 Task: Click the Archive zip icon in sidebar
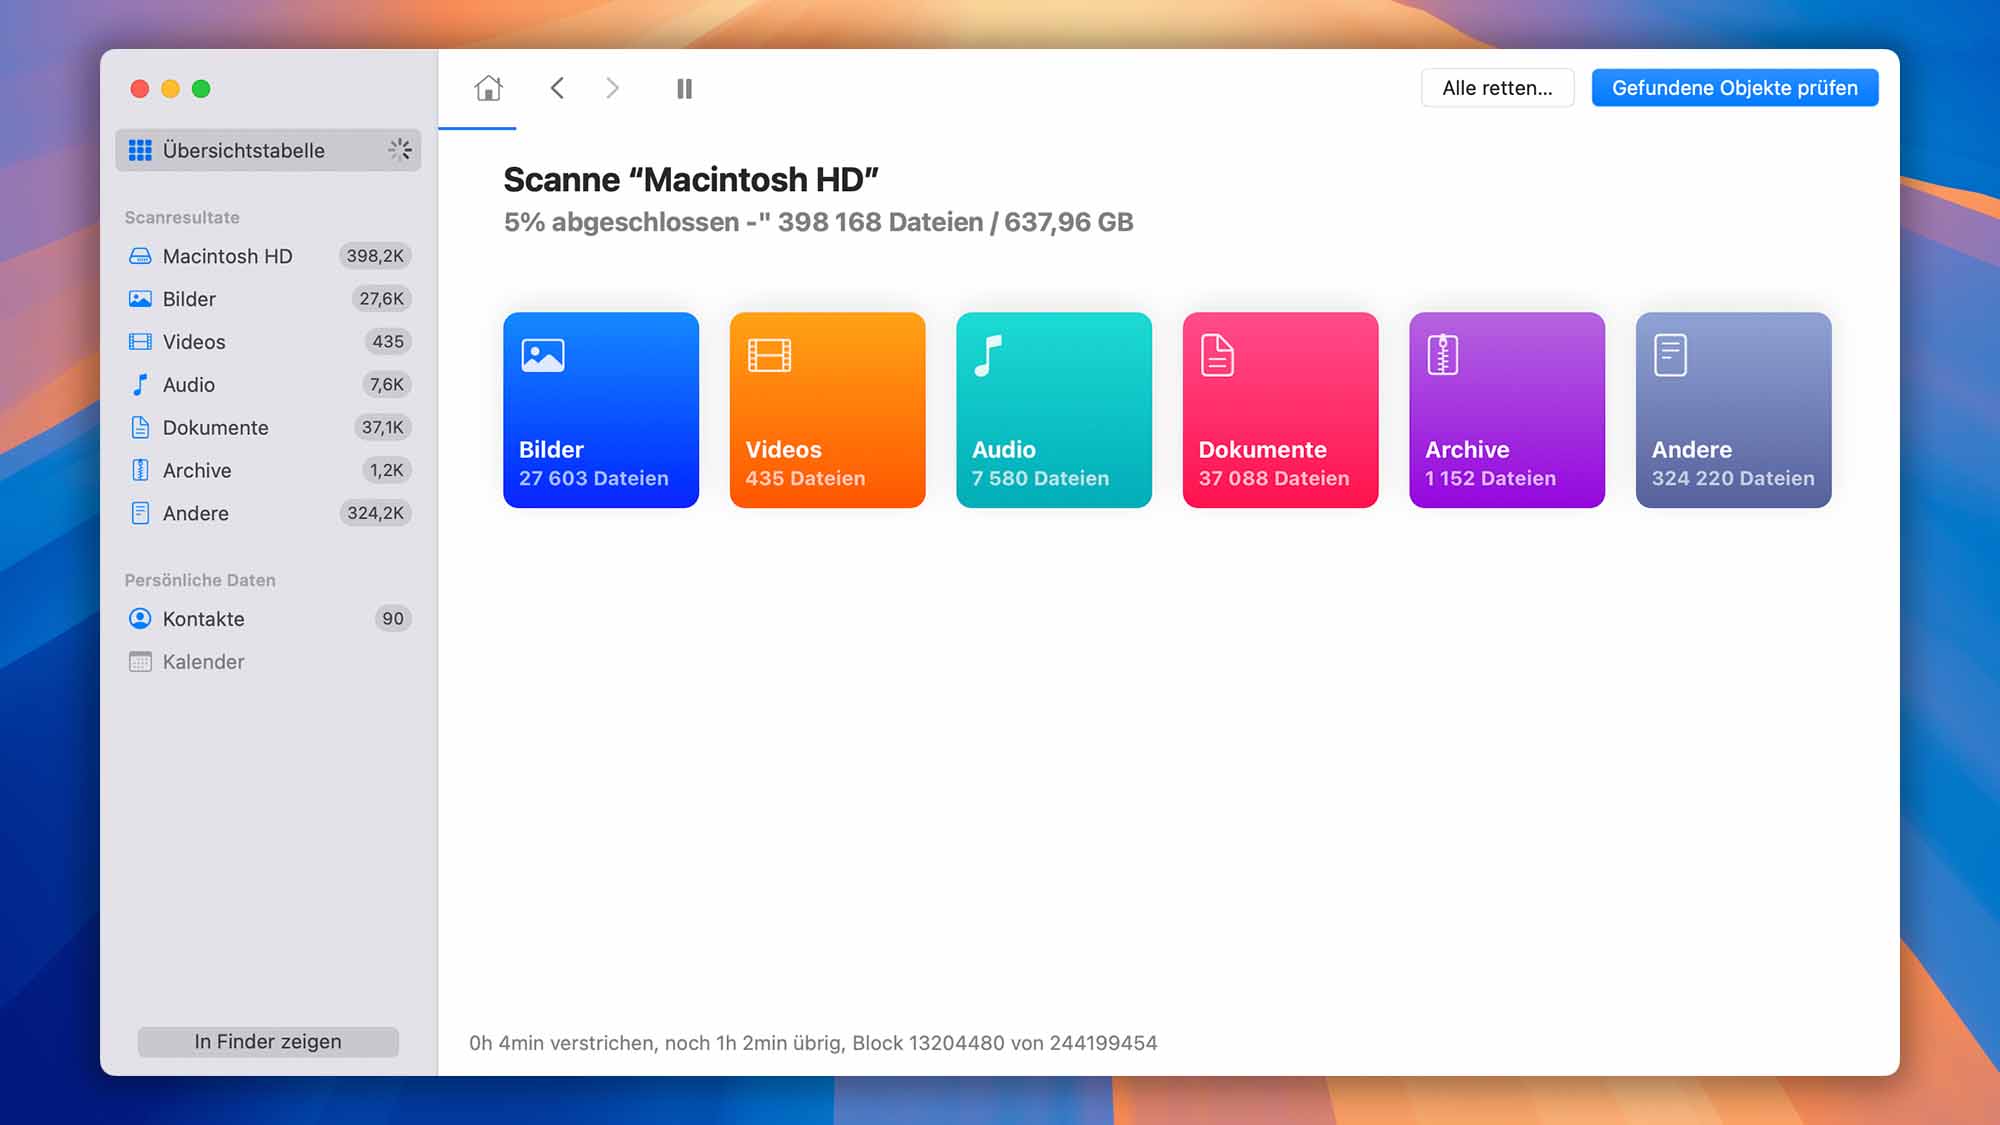pos(140,471)
